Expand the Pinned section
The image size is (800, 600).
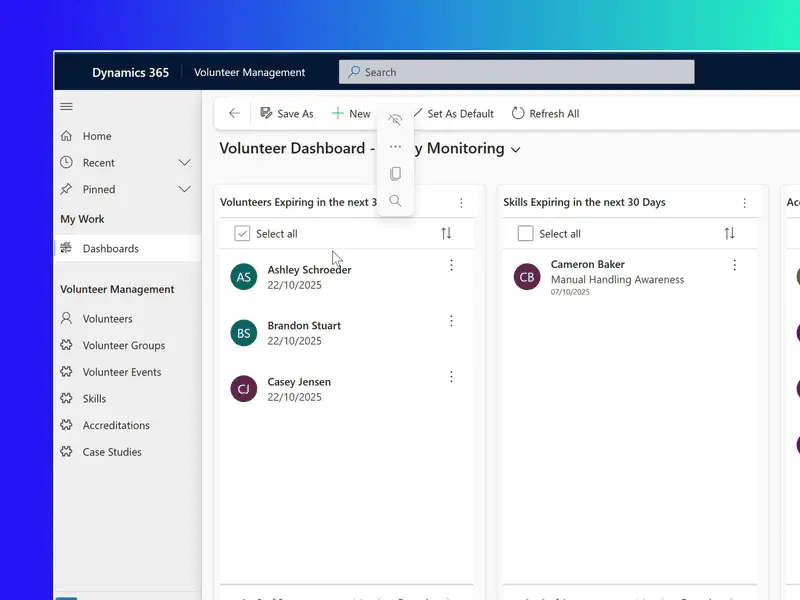click(184, 189)
